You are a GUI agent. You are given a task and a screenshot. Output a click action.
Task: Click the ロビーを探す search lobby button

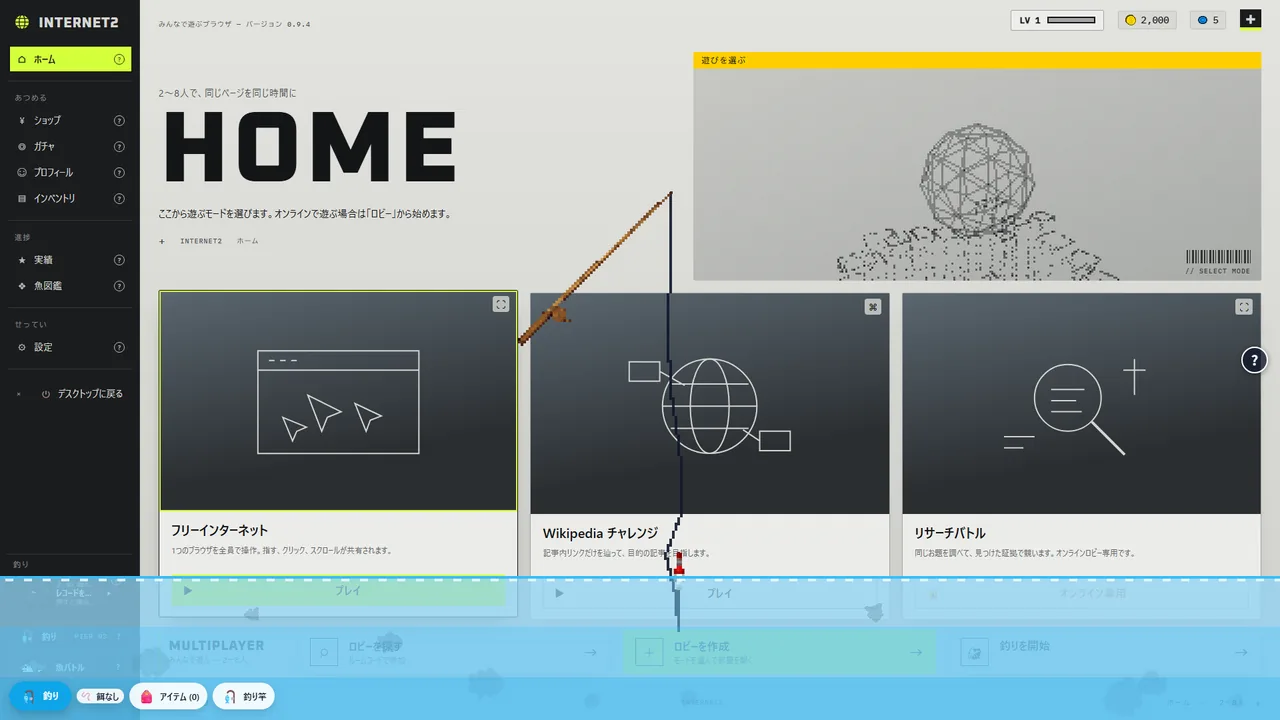click(x=454, y=652)
